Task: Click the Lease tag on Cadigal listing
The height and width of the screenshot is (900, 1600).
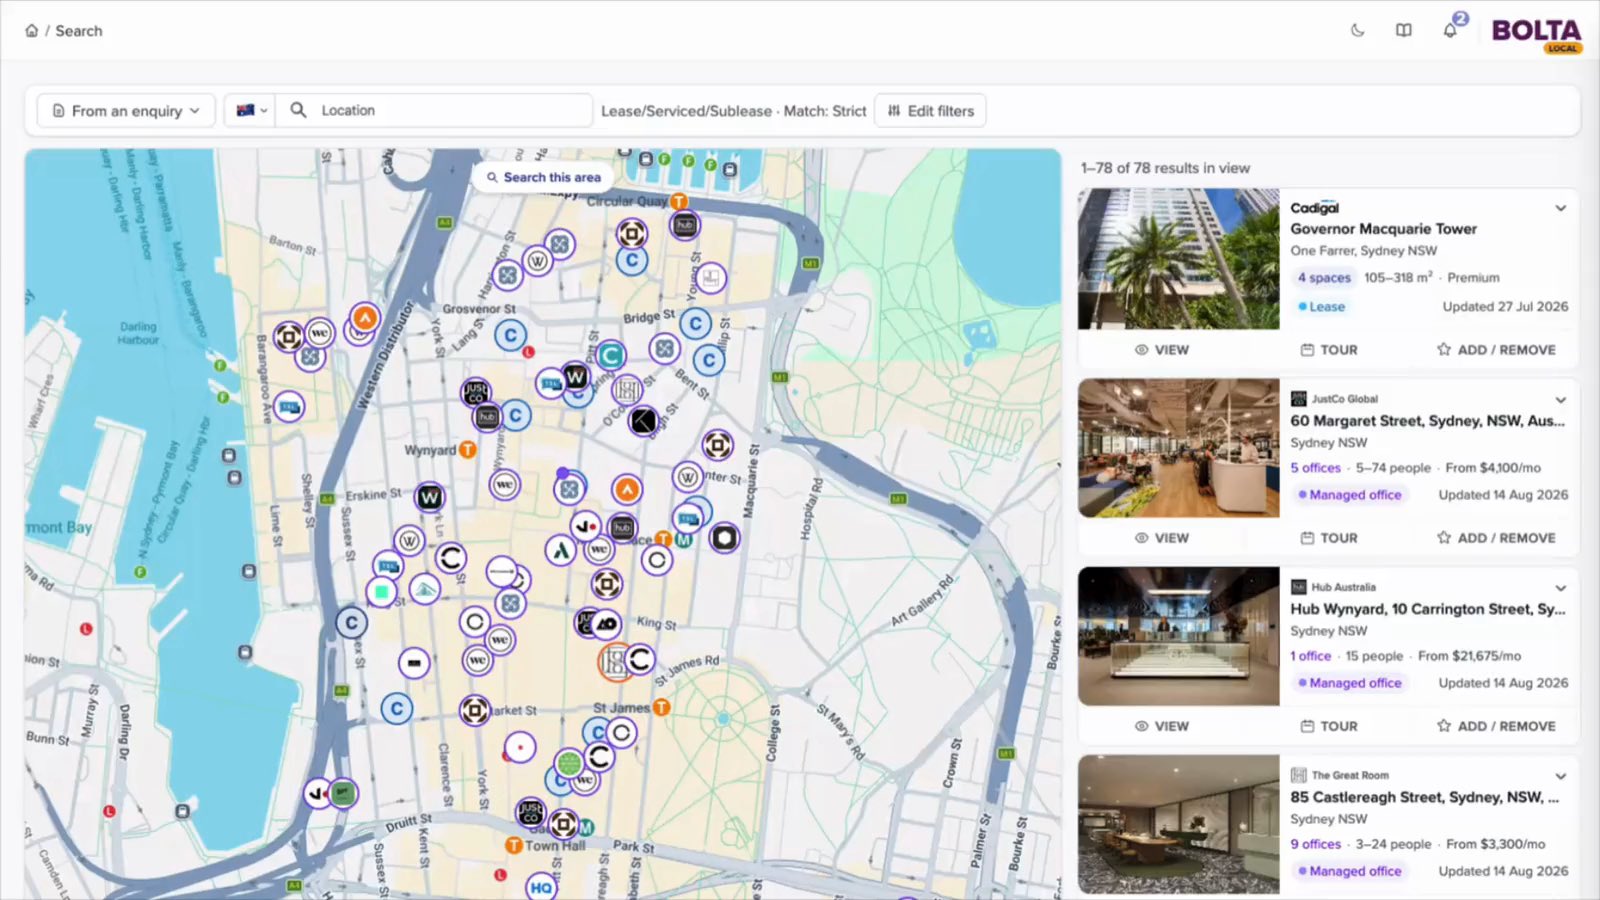Action: (1321, 307)
